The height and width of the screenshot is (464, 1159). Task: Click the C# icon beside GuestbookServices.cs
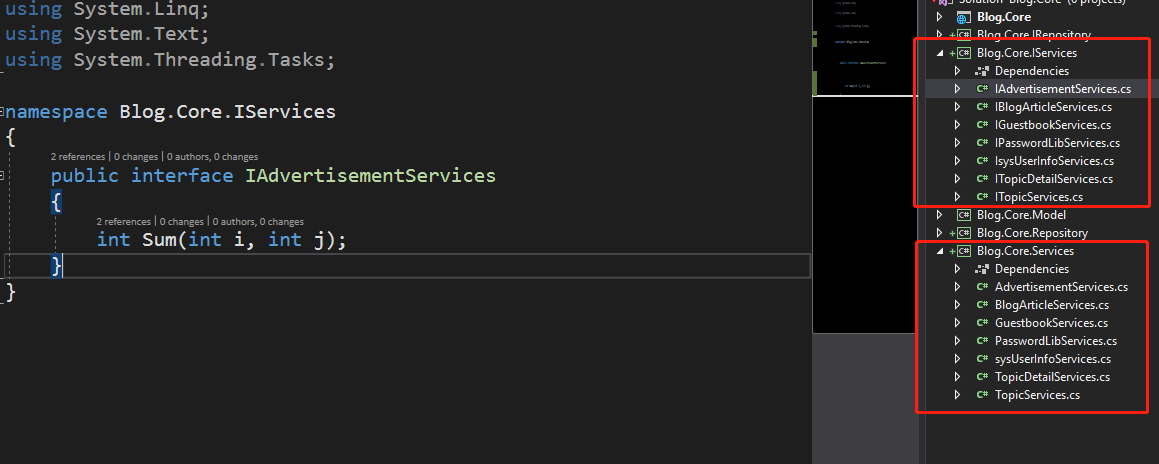[982, 323]
